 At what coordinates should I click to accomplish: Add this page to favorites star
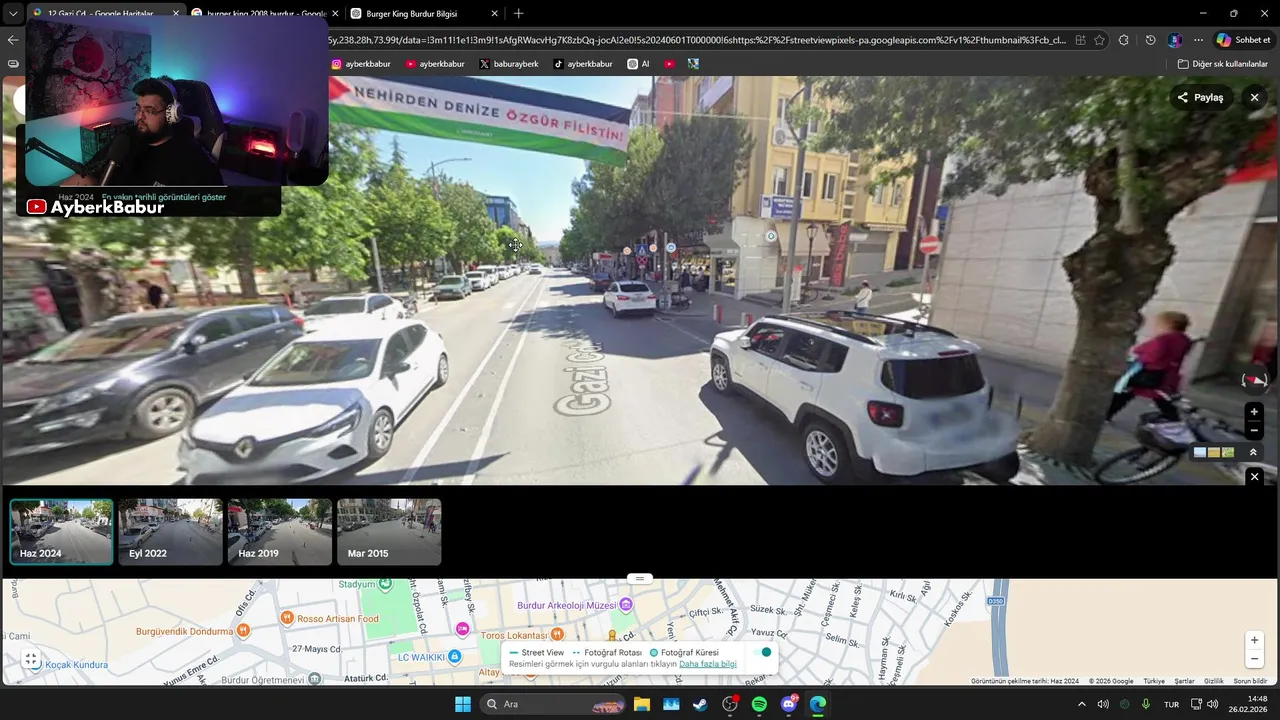click(x=1099, y=40)
